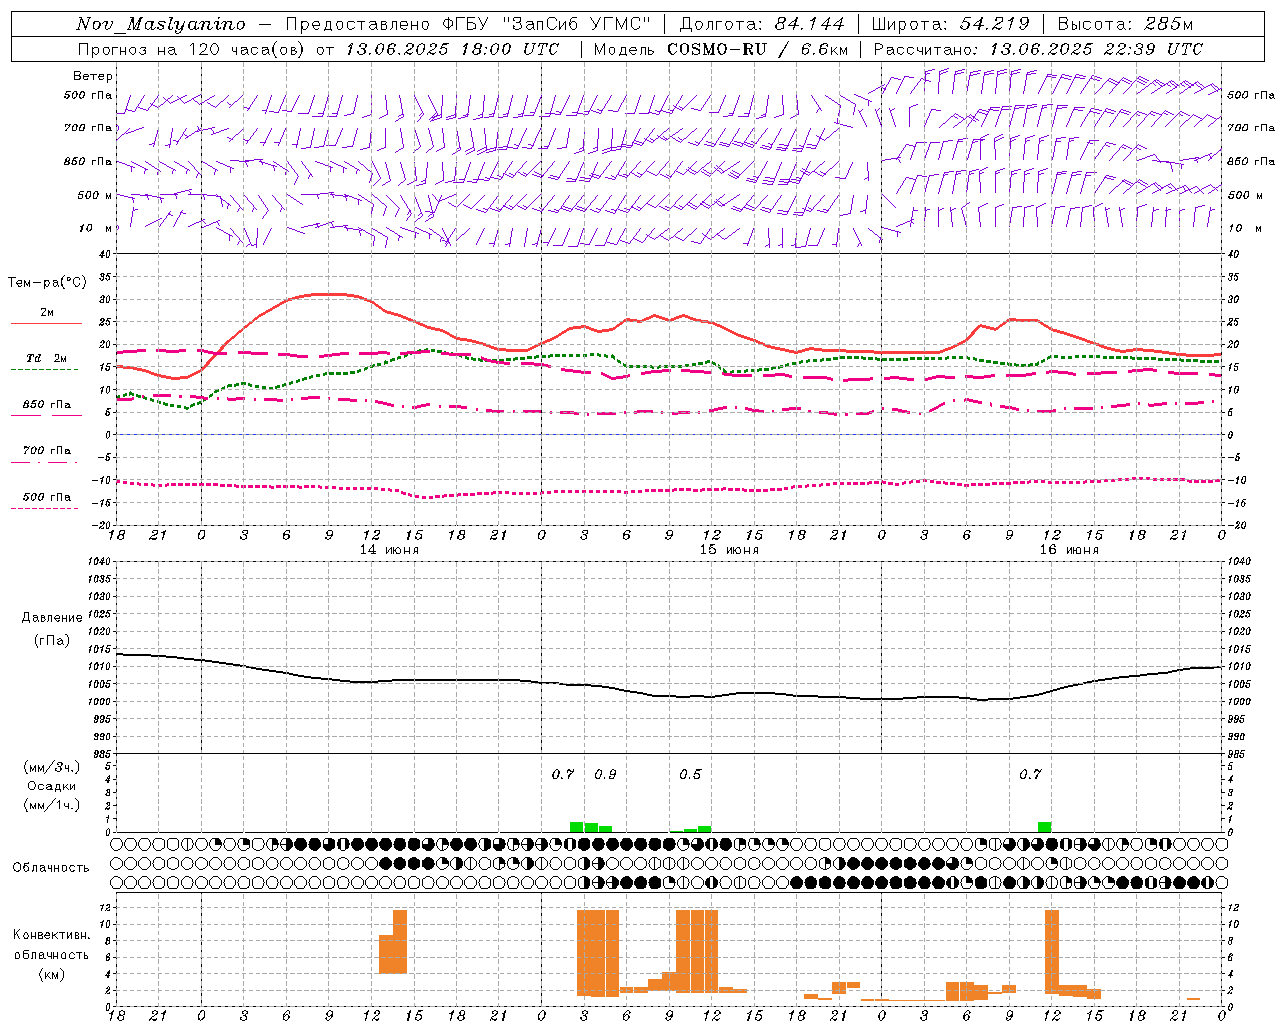The image size is (1280, 1024).
Task: Click the red 2м temperature legend line
Action: (x=46, y=323)
